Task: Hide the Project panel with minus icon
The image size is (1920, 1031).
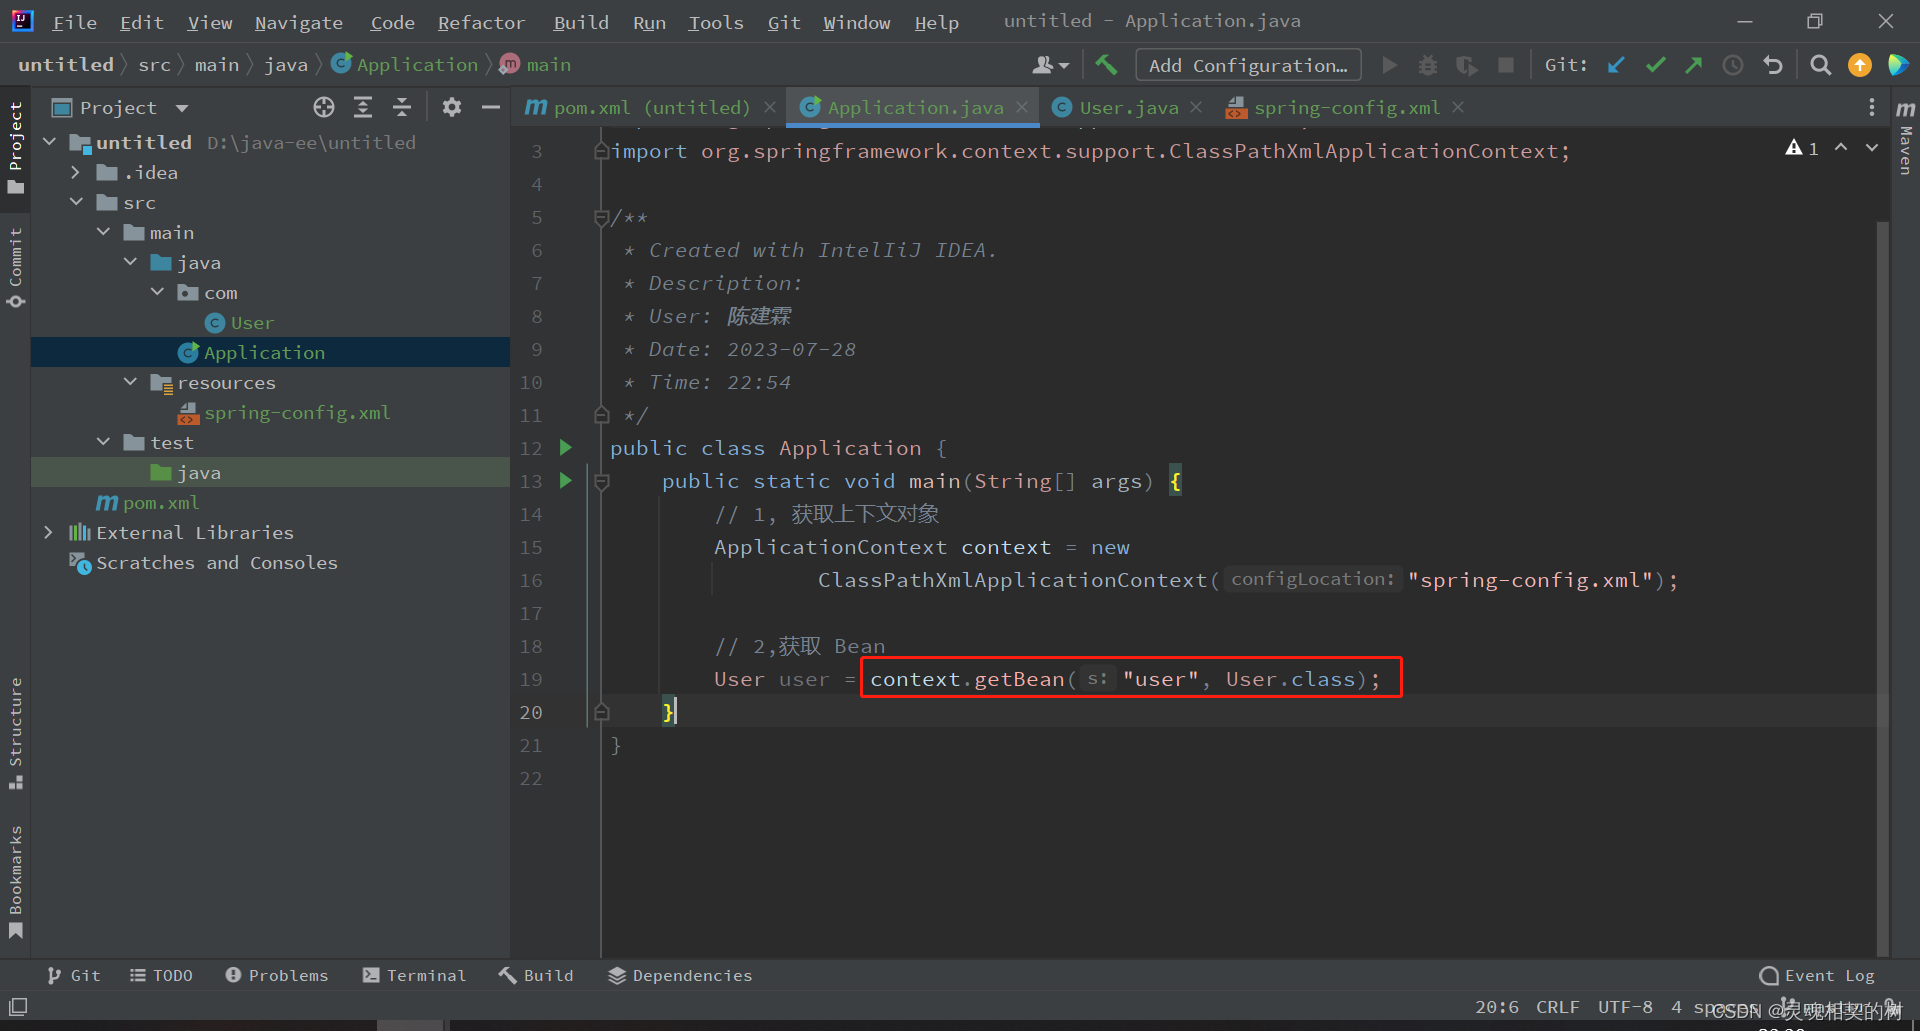Action: tap(491, 107)
